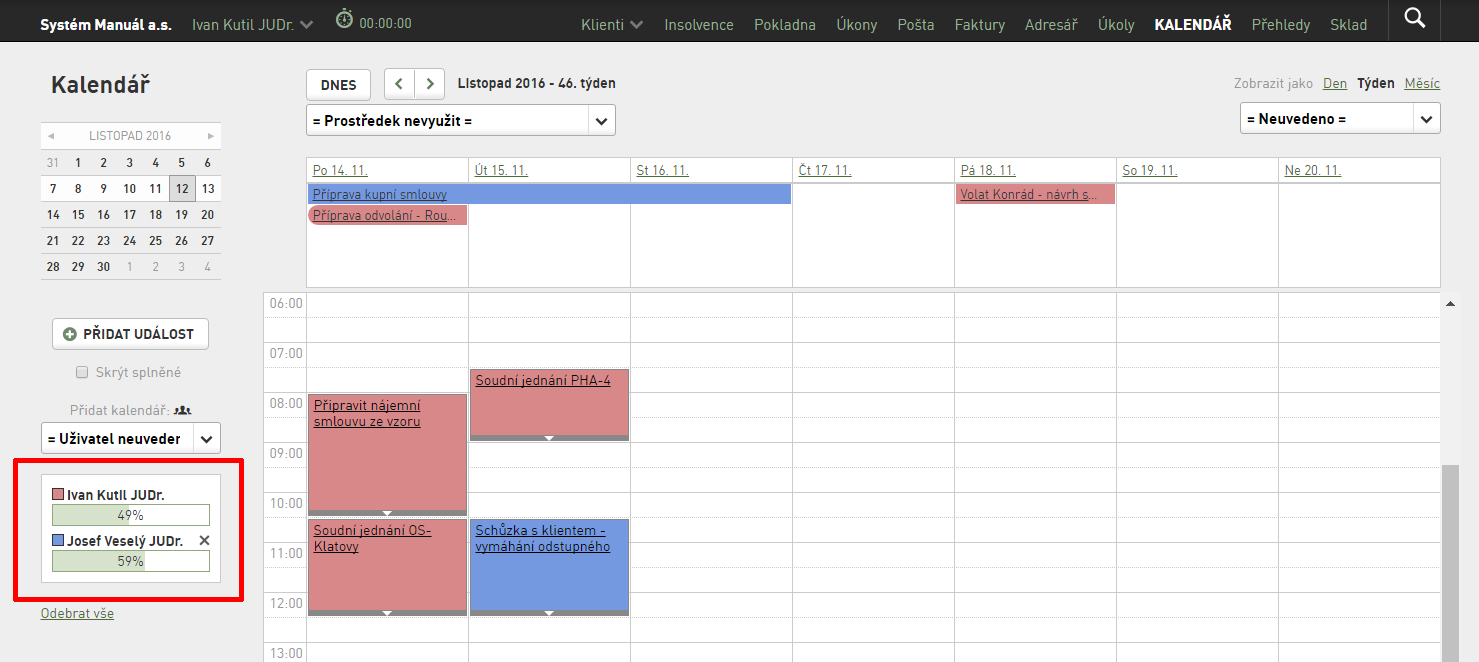Show previous month in mini calendar
The height and width of the screenshot is (662, 1479).
pyautogui.click(x=51, y=136)
